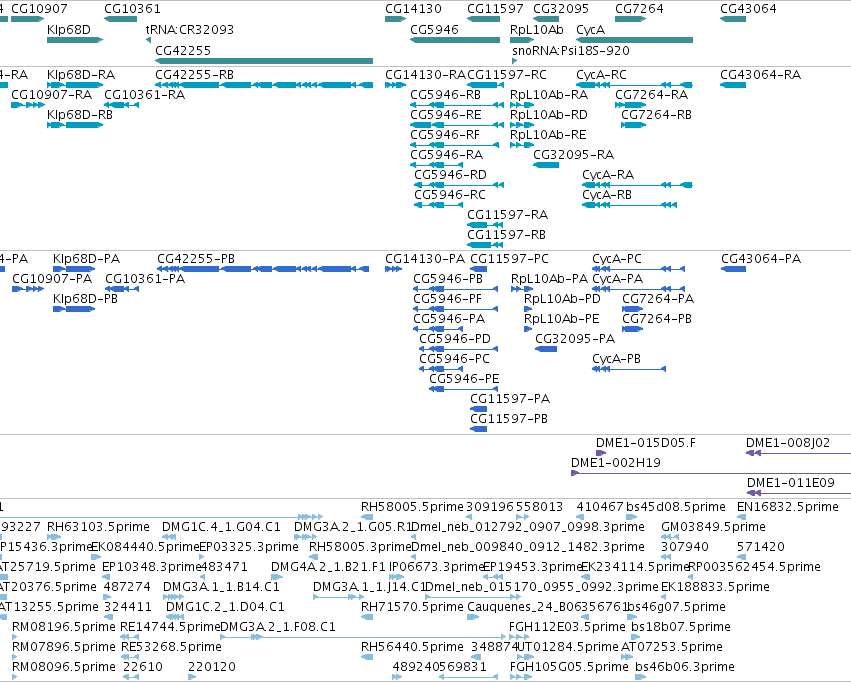Click transcript label CG7264-RA
Viewport: 851px width, 682px height.
click(x=651, y=94)
